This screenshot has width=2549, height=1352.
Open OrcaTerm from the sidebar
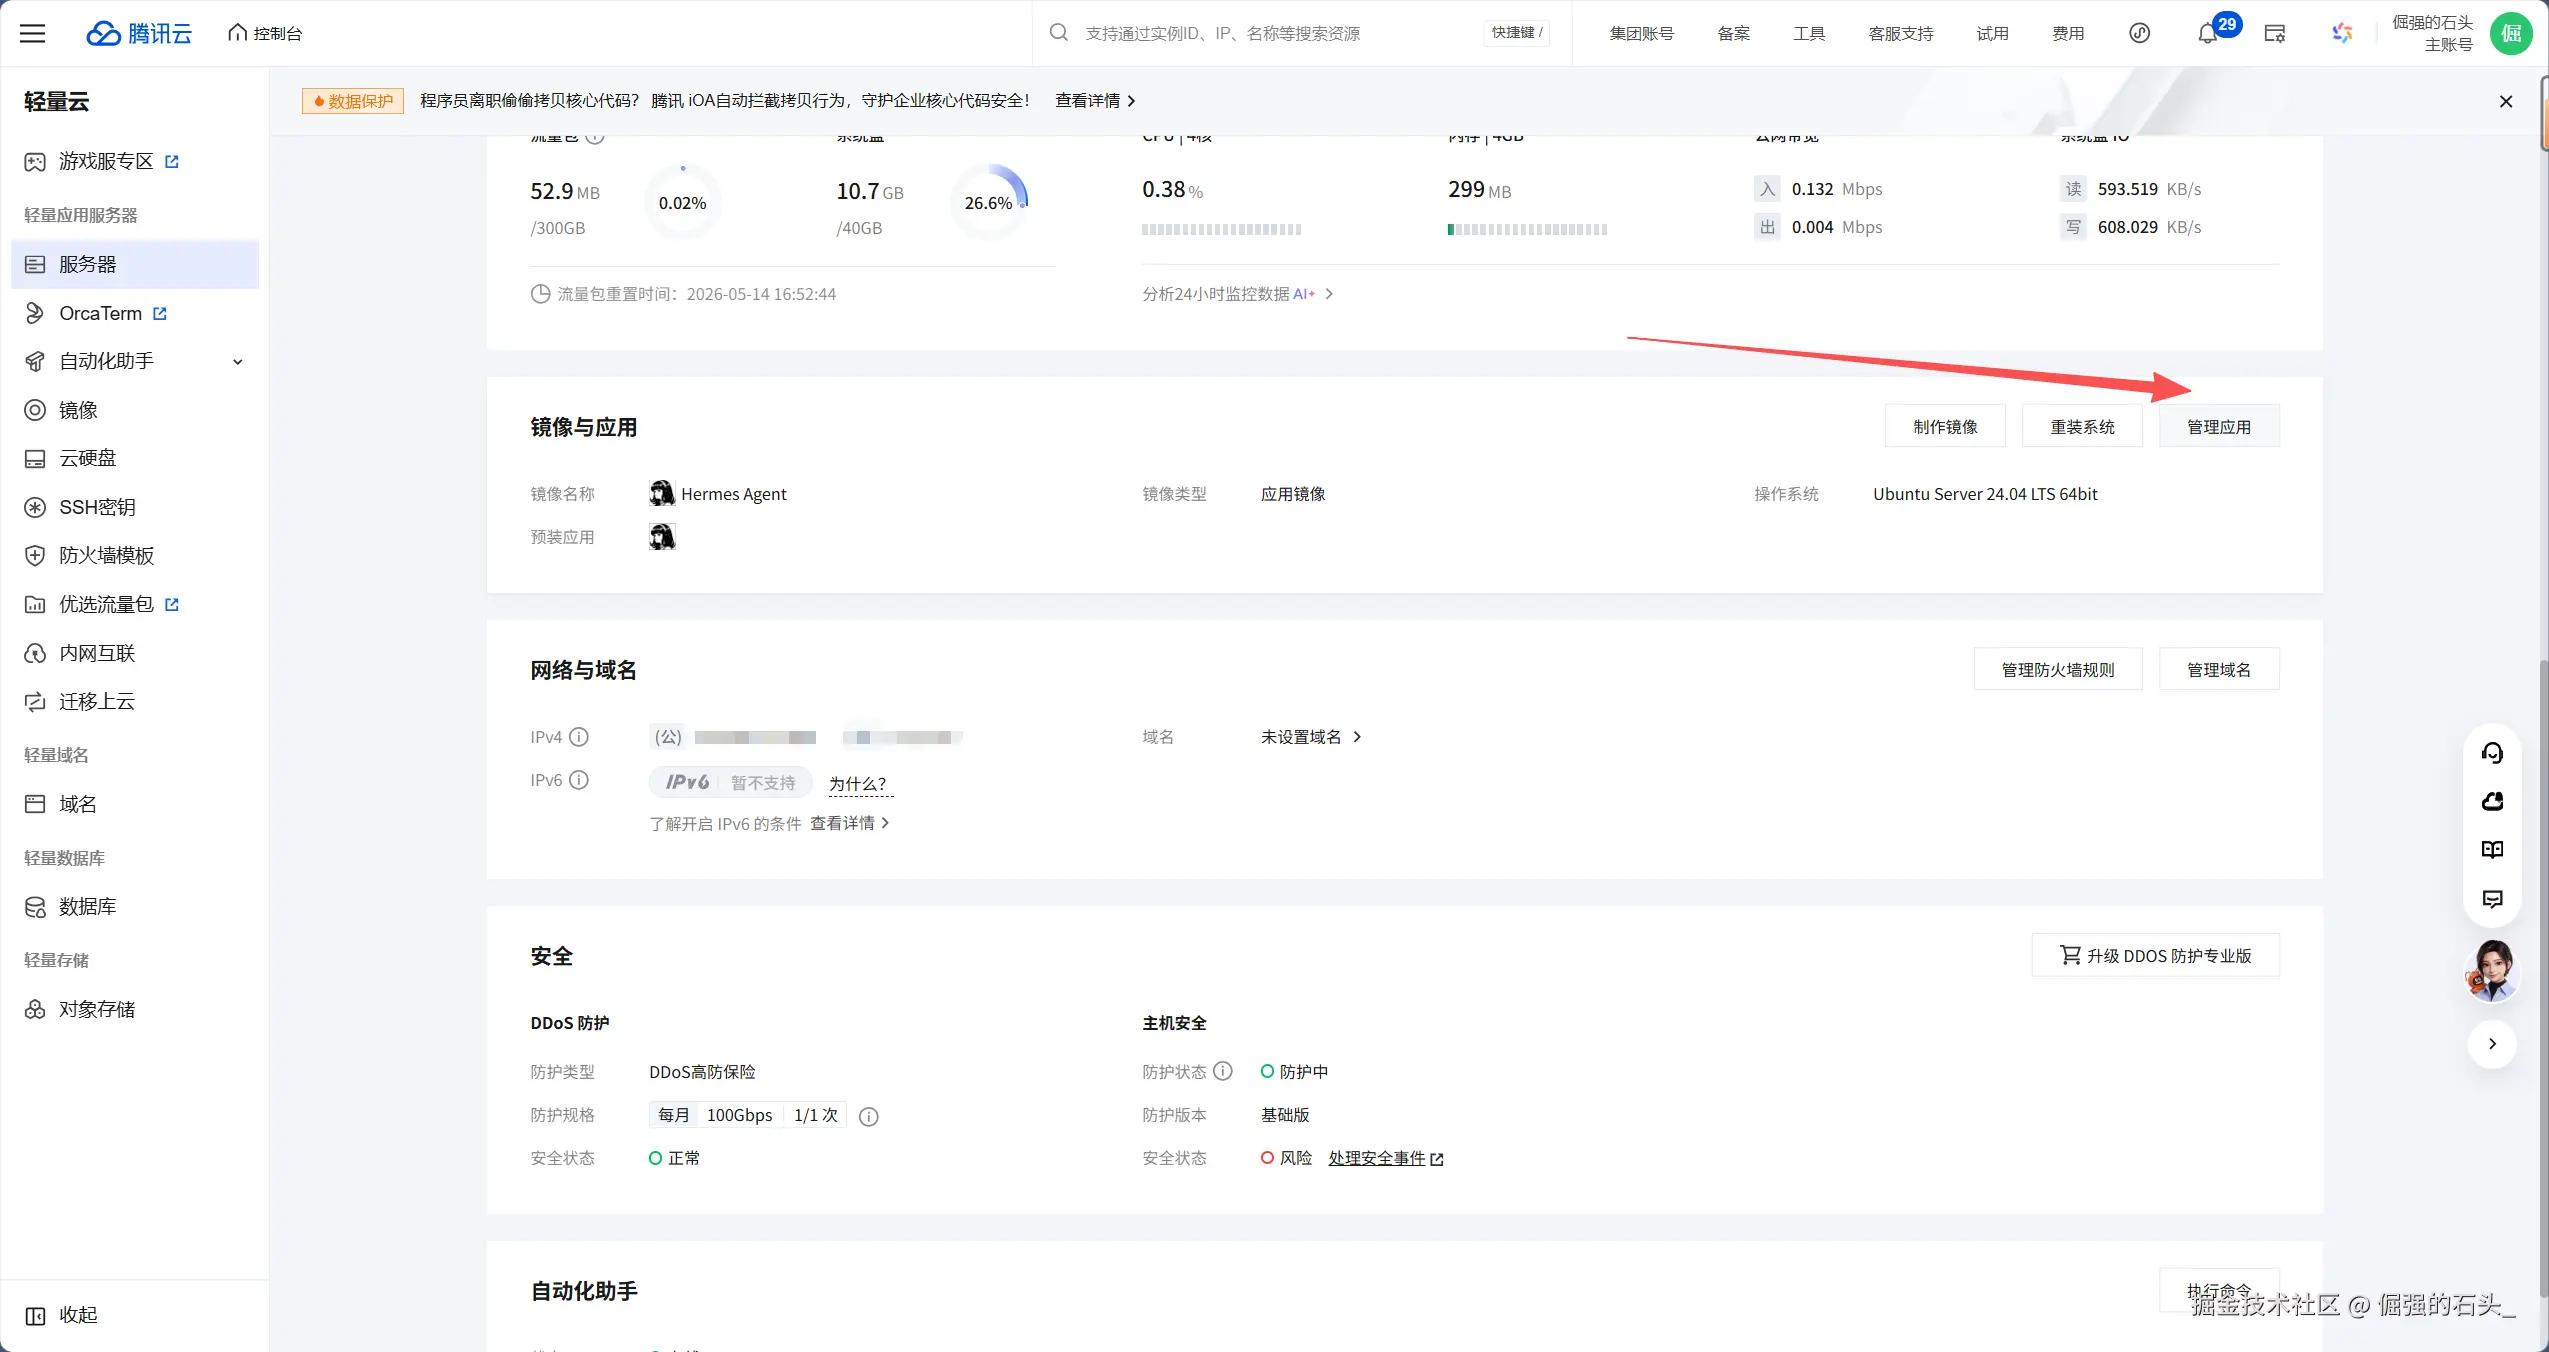coord(100,313)
